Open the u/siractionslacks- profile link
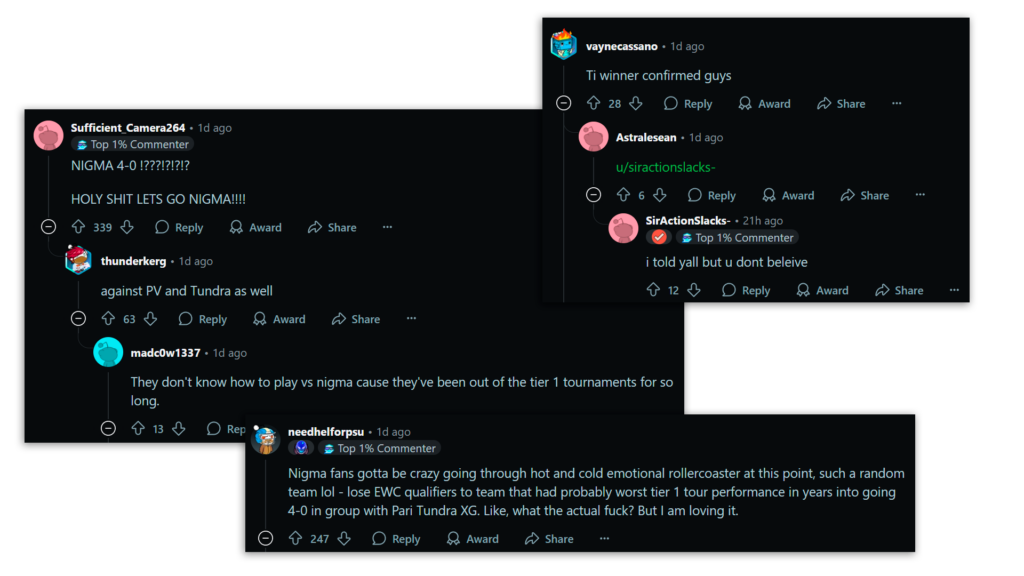Viewport: 1024px width, 576px height. pos(666,167)
